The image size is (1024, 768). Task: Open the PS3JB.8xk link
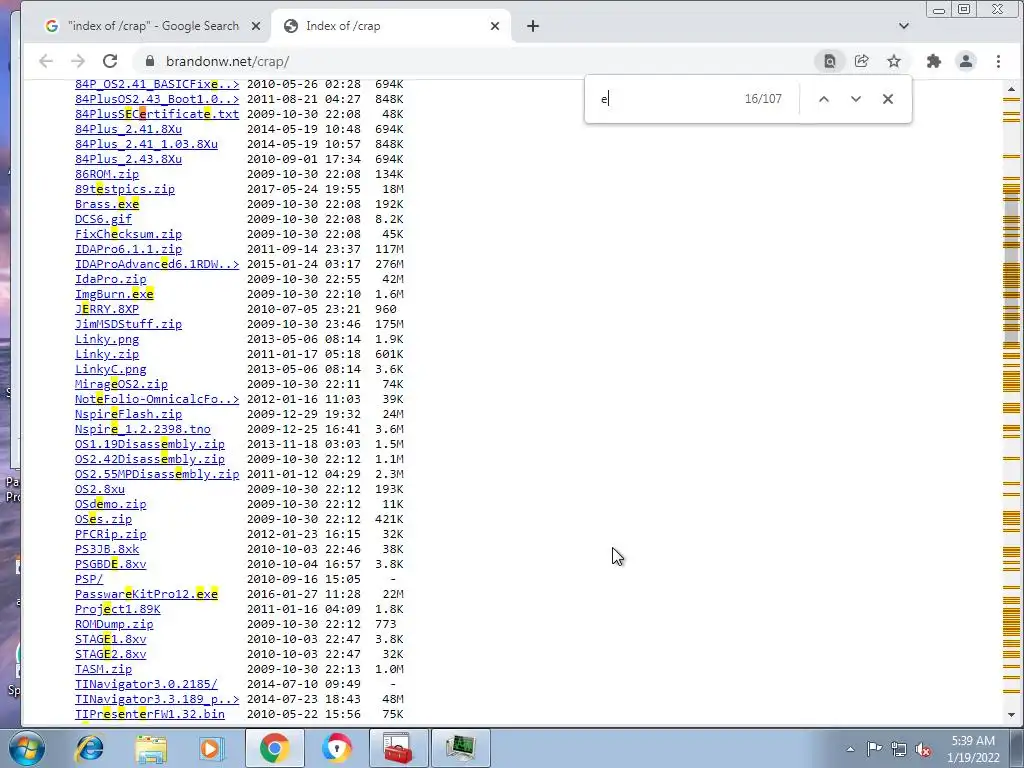(107, 549)
